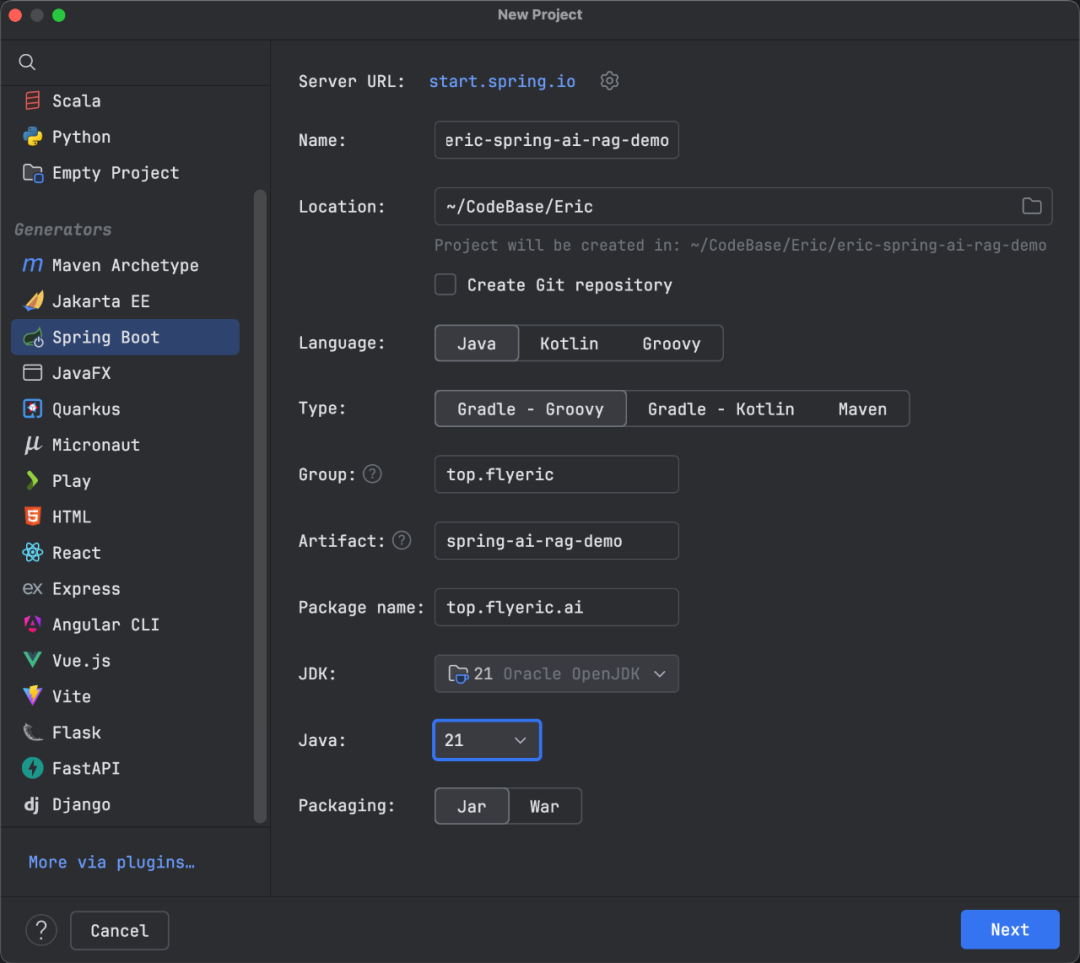
Task: Switch packaging to War
Action: pos(544,806)
